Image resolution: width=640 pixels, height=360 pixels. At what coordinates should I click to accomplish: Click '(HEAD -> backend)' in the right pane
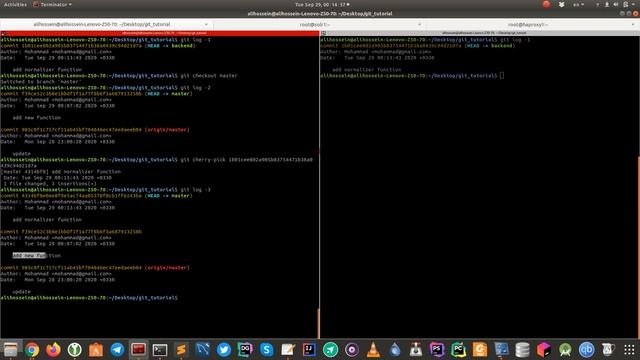[x=489, y=46]
